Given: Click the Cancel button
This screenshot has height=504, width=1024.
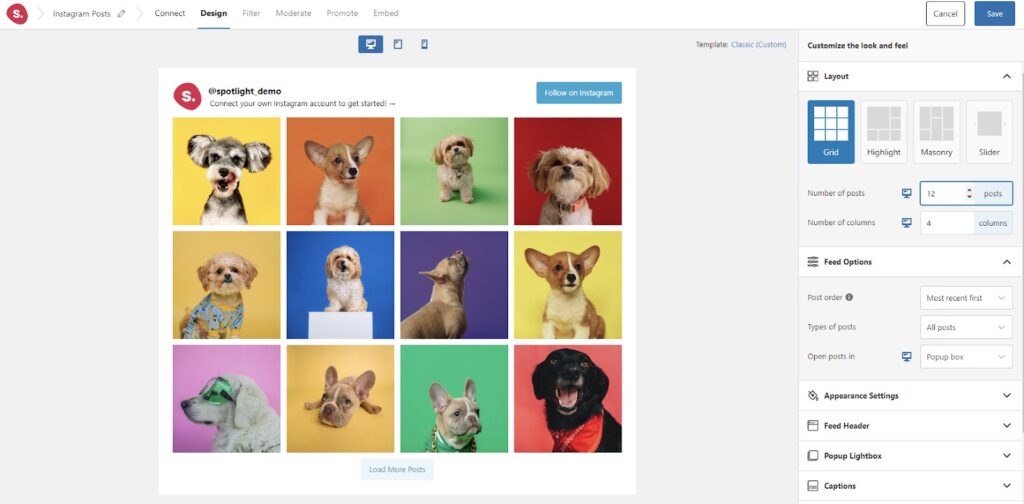Looking at the screenshot, I should point(945,14).
